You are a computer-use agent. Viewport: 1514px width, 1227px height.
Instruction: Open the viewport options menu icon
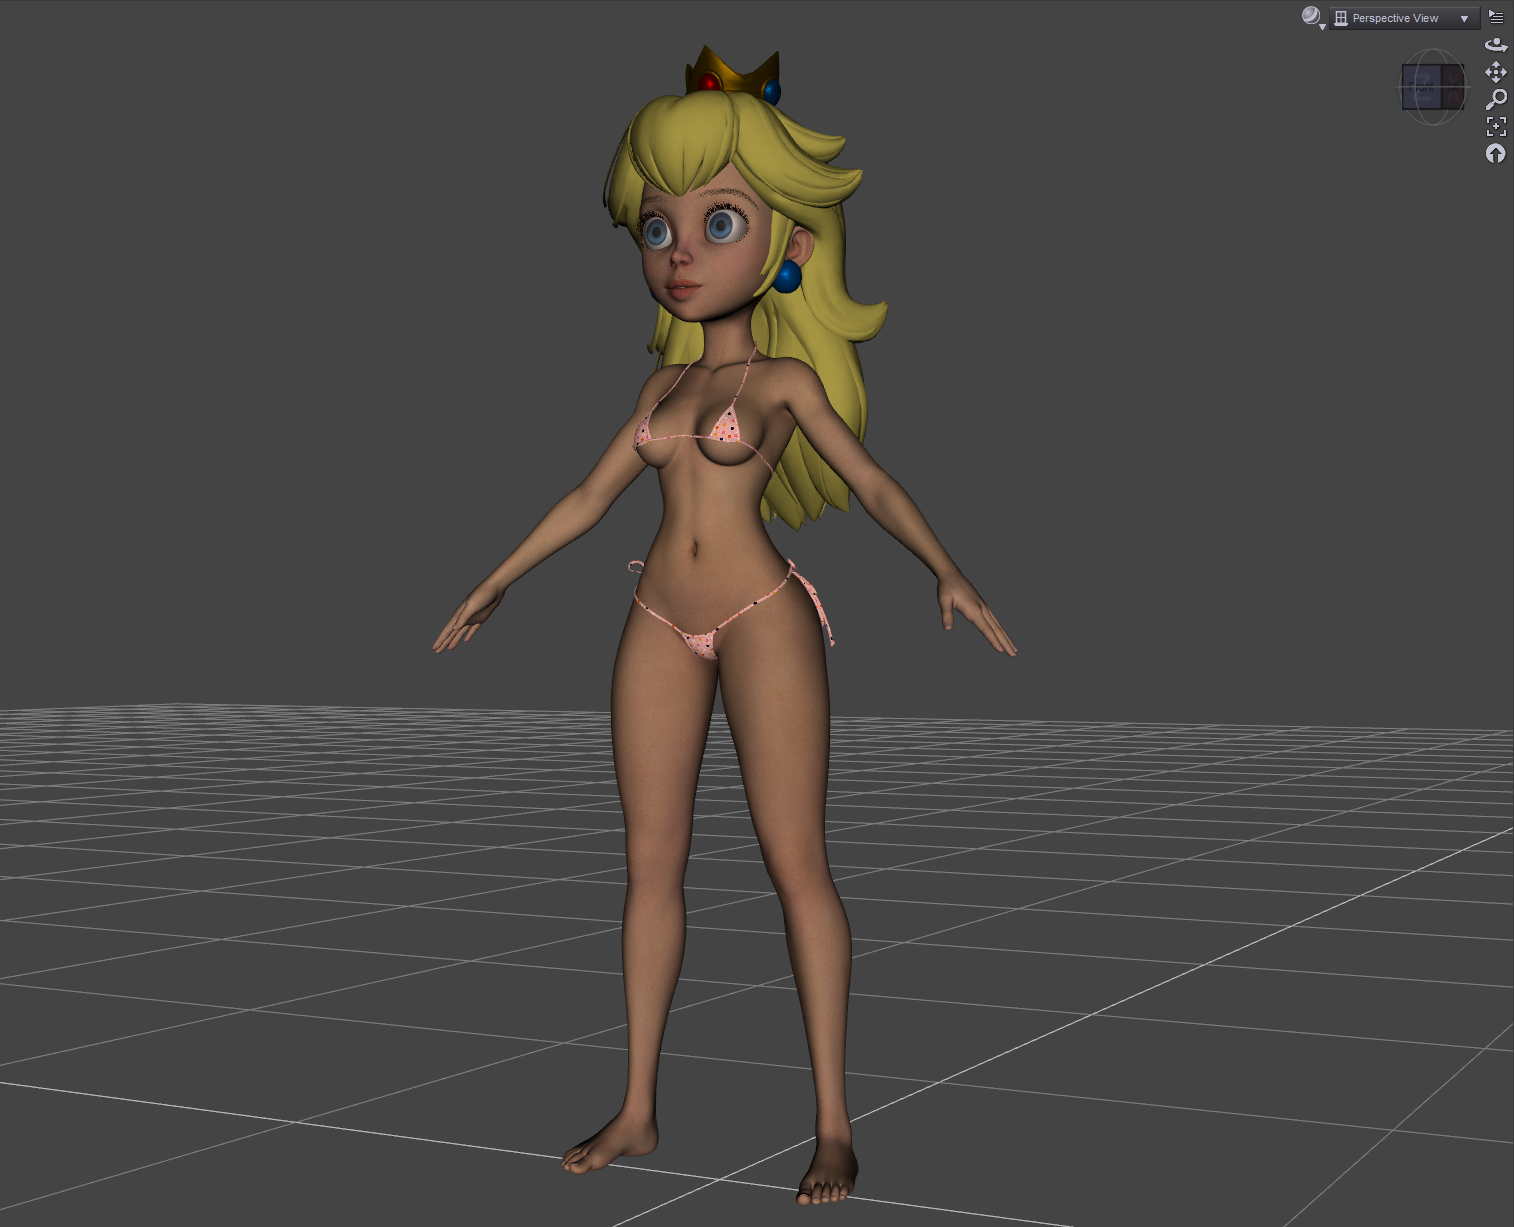[x=1496, y=17]
